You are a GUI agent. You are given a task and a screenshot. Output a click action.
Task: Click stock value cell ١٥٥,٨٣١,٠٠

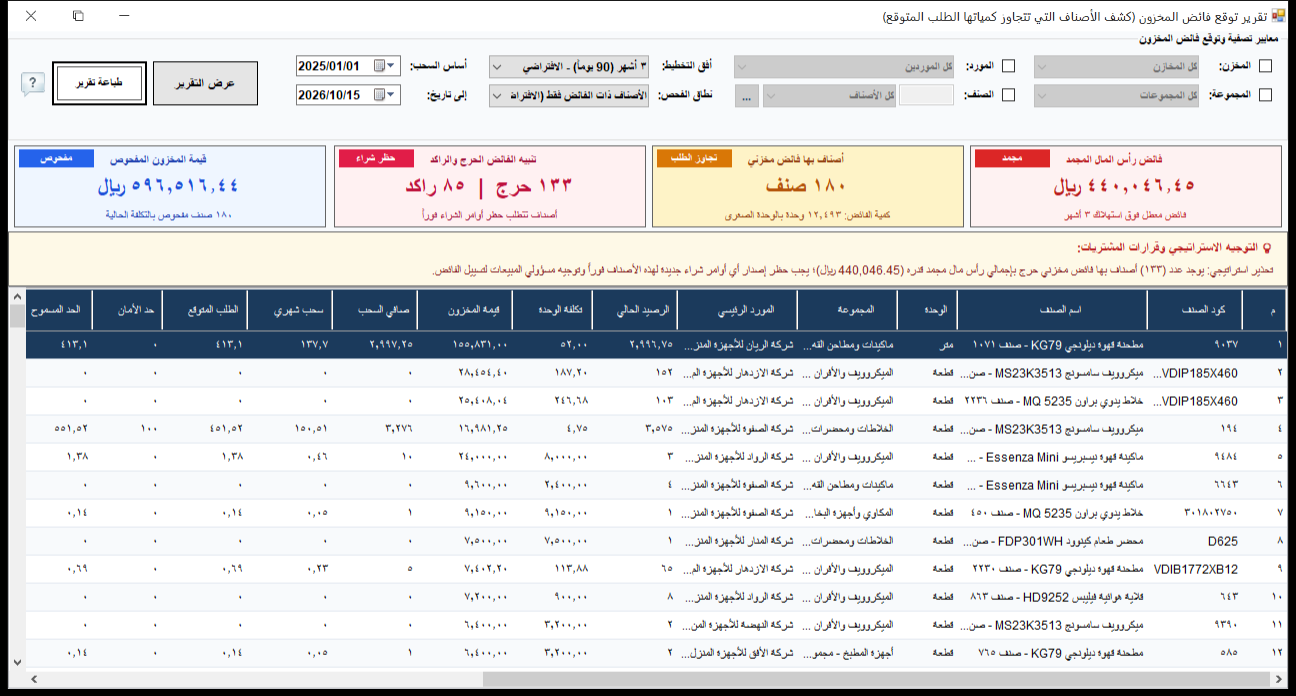point(466,344)
